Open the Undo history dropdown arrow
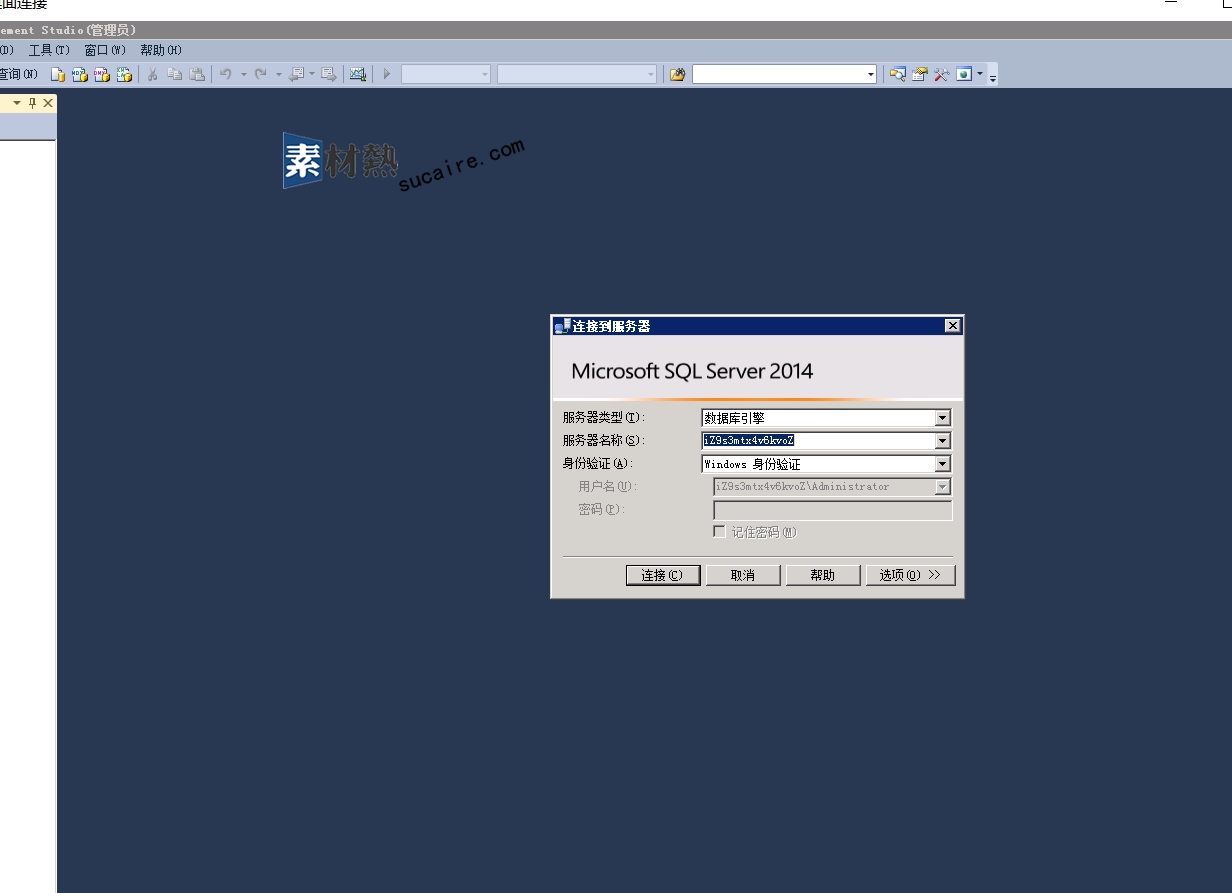This screenshot has height=893, width=1232. point(243,74)
